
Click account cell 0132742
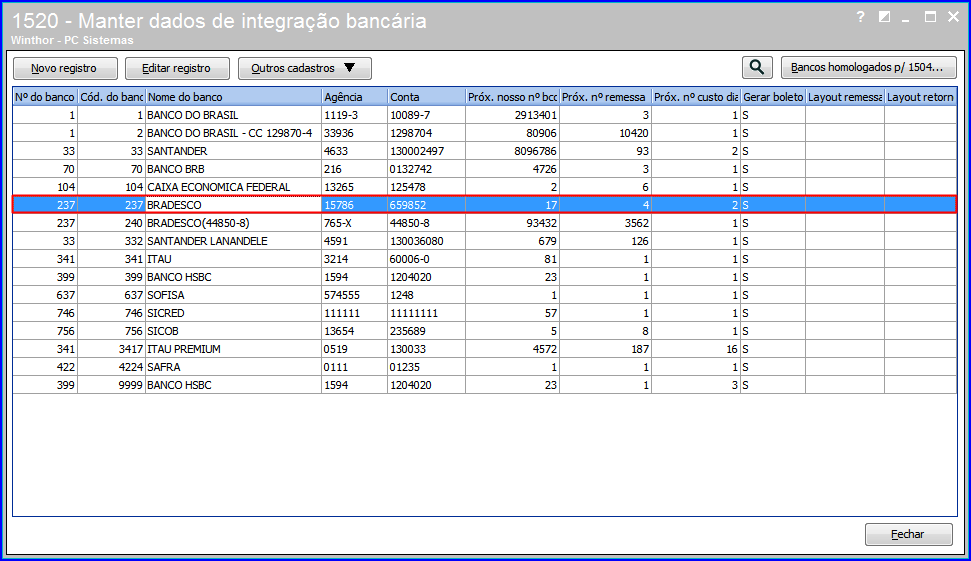pos(426,169)
